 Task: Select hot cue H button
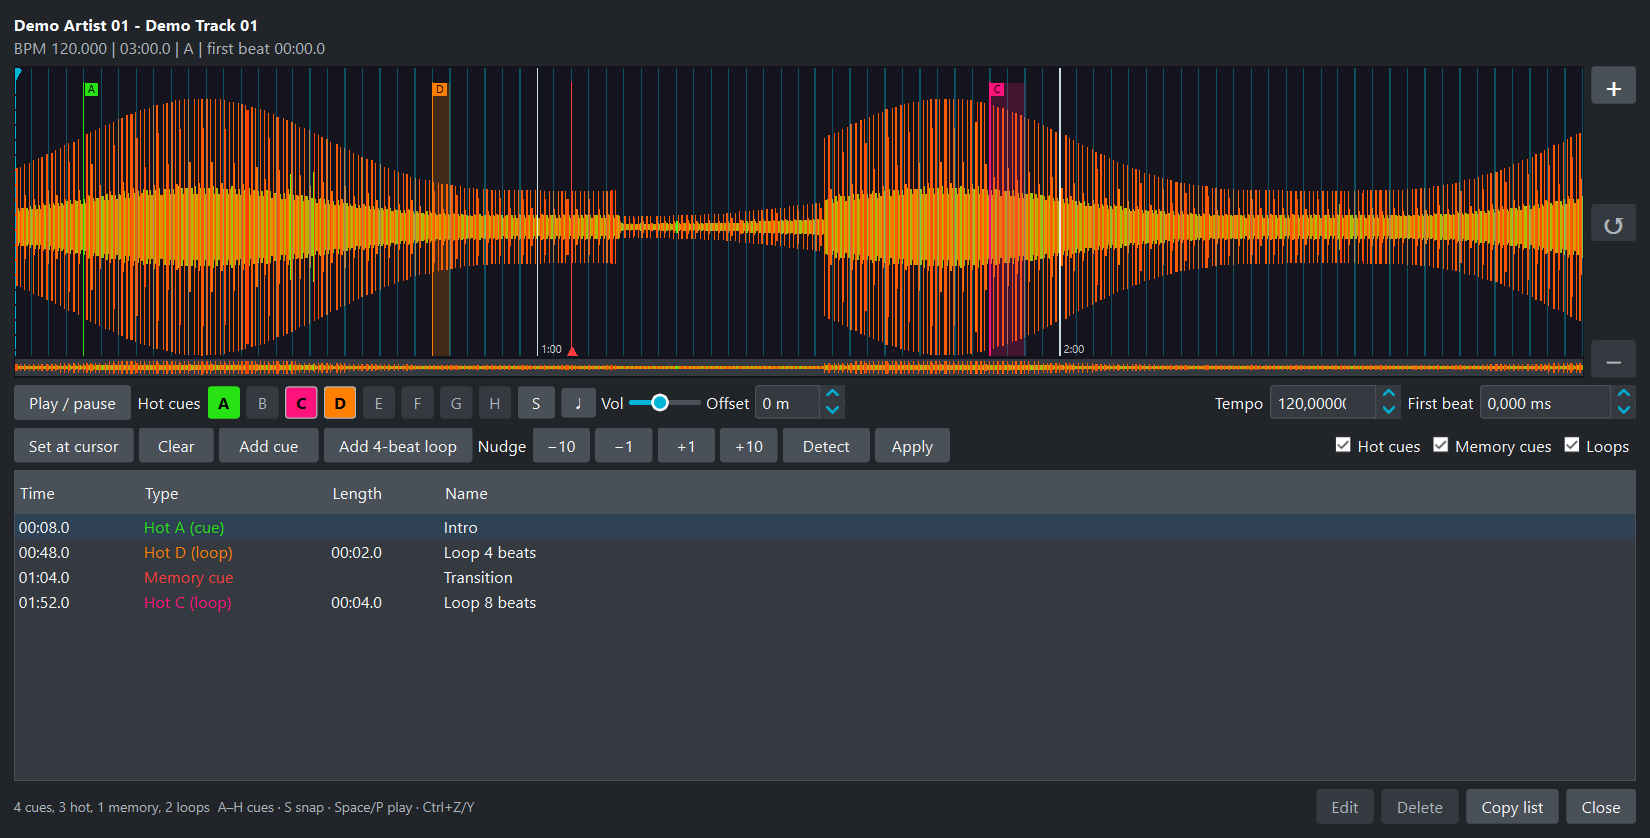(495, 403)
